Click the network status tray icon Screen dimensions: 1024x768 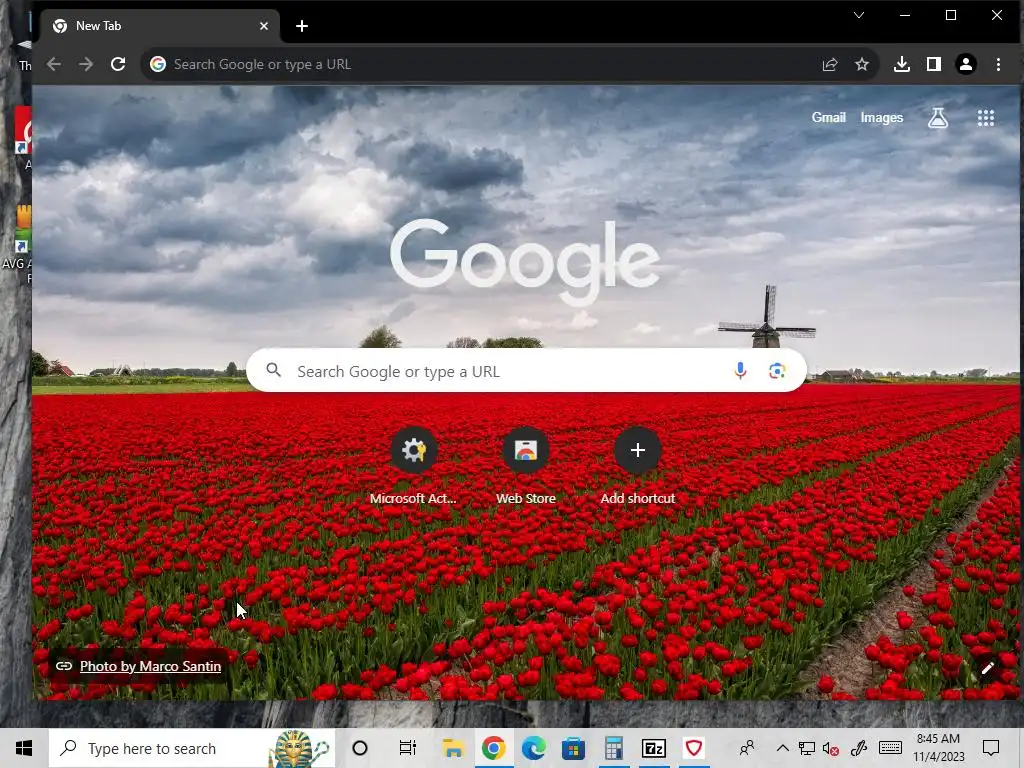click(807, 748)
